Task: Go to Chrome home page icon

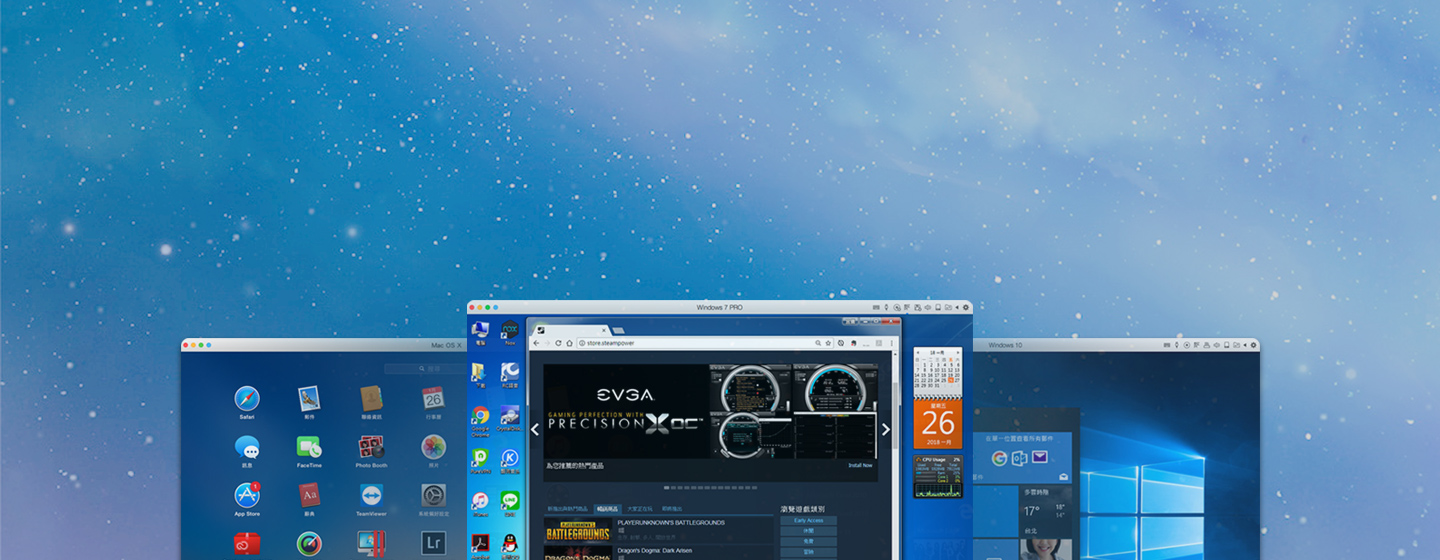Action: tap(569, 343)
